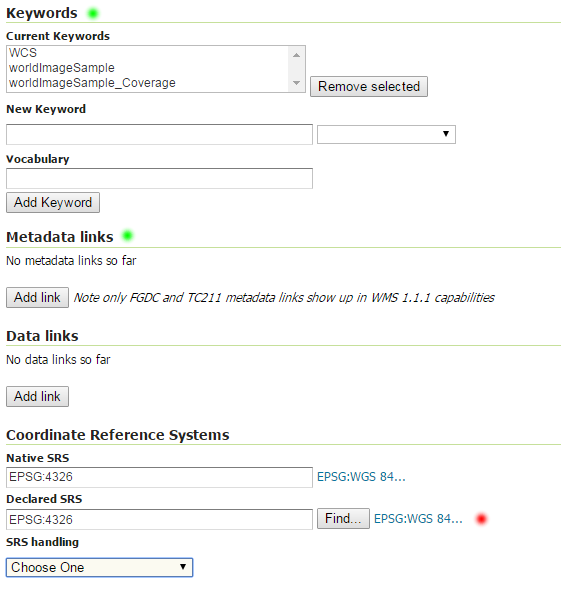This screenshot has height=596, width=561.
Task: Click the Remove selected button
Action: coord(369,87)
